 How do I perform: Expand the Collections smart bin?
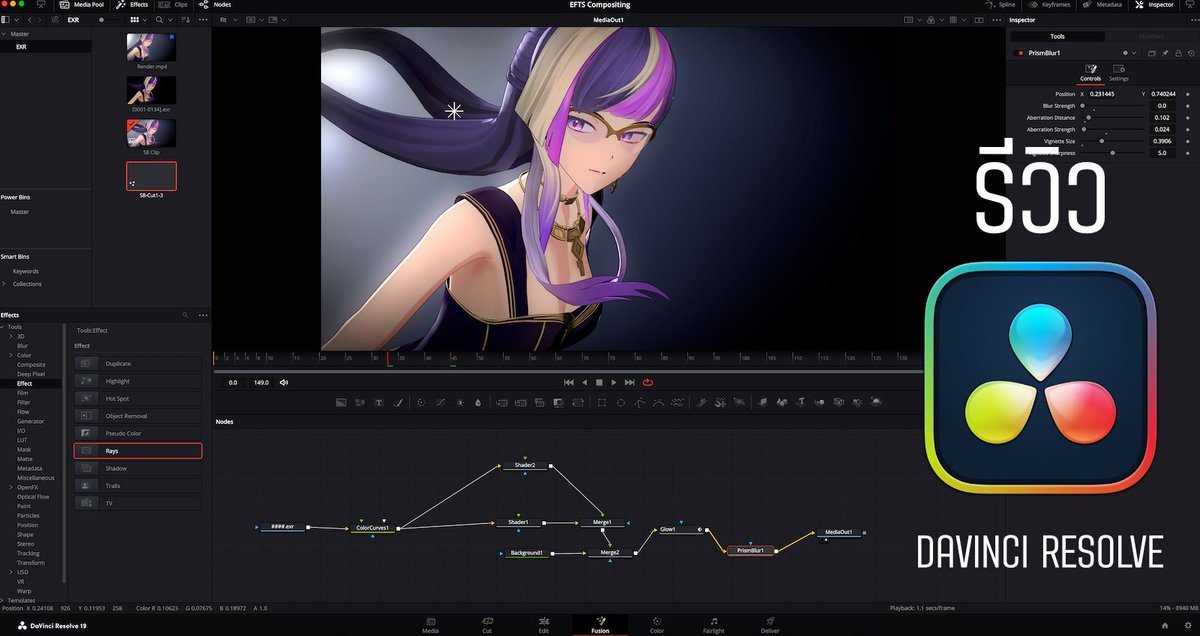pos(4,284)
